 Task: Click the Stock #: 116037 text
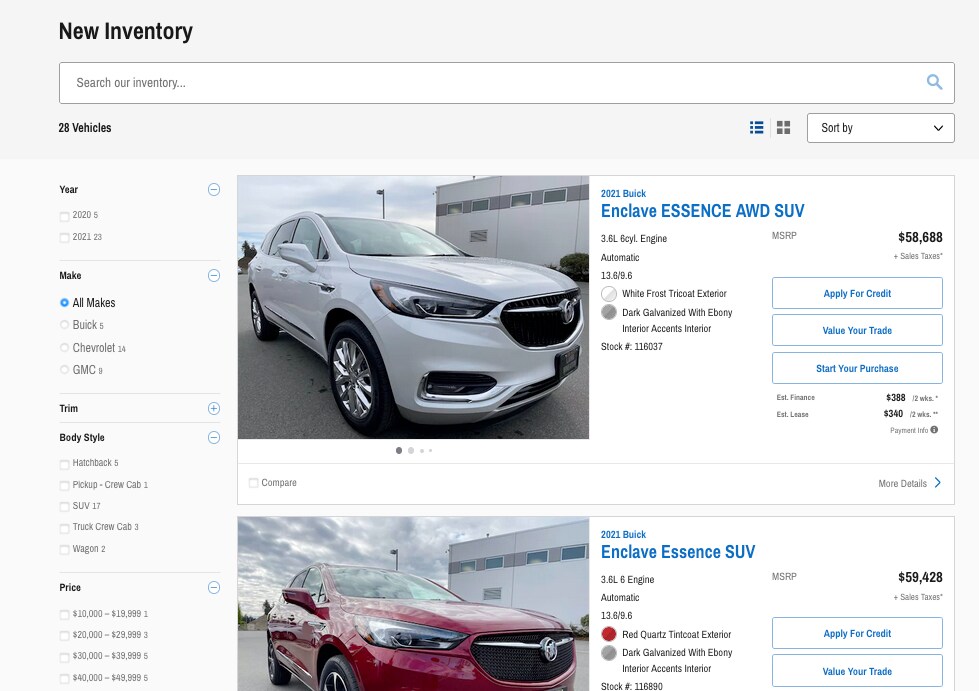[x=631, y=346]
